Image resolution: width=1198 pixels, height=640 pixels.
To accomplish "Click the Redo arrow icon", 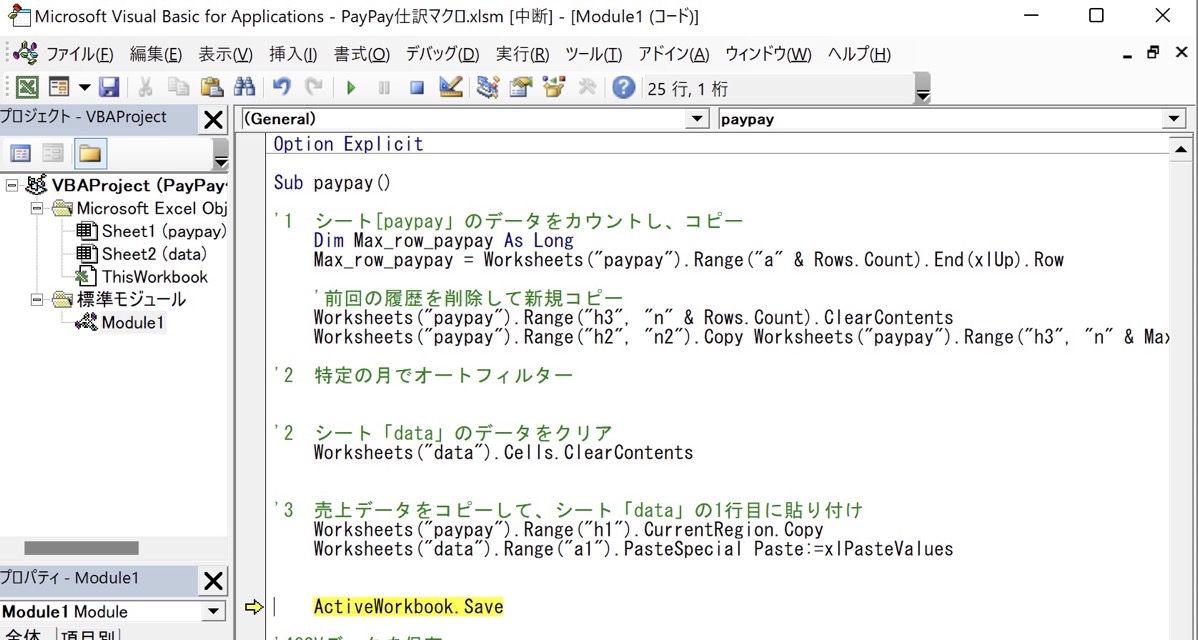I will 313,87.
